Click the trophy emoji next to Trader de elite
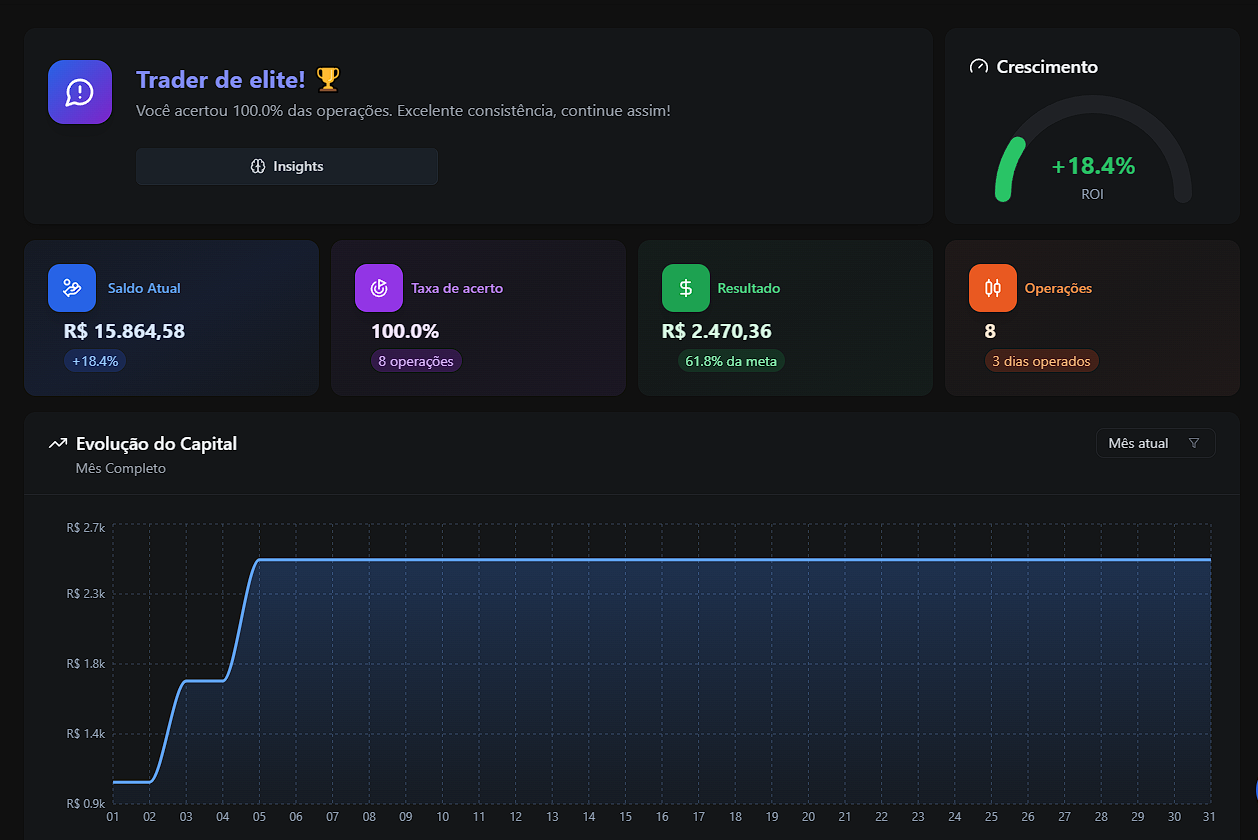The height and width of the screenshot is (840, 1258). [x=326, y=78]
